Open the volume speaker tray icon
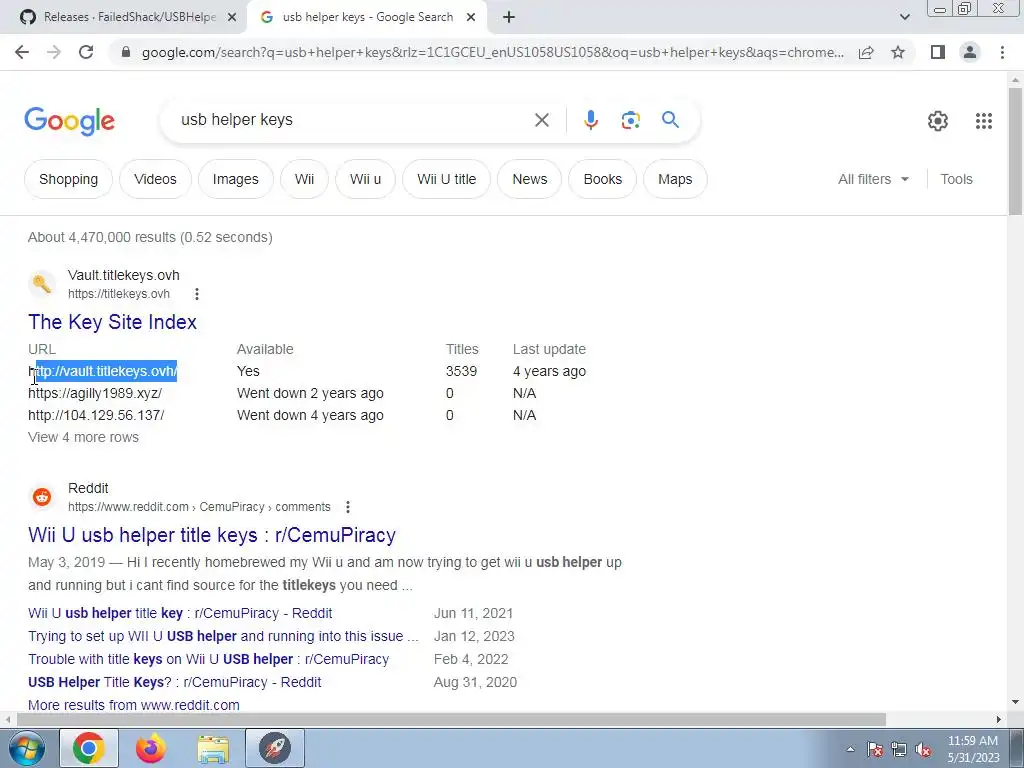This screenshot has height=768, width=1024. pos(923,749)
